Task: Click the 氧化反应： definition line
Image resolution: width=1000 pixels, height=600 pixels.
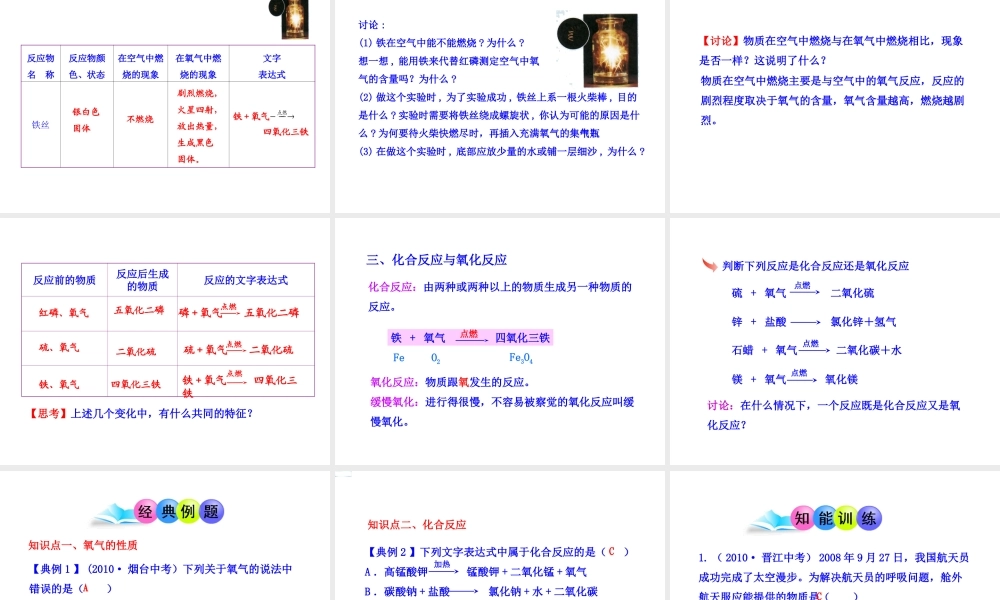Action: [x=450, y=382]
